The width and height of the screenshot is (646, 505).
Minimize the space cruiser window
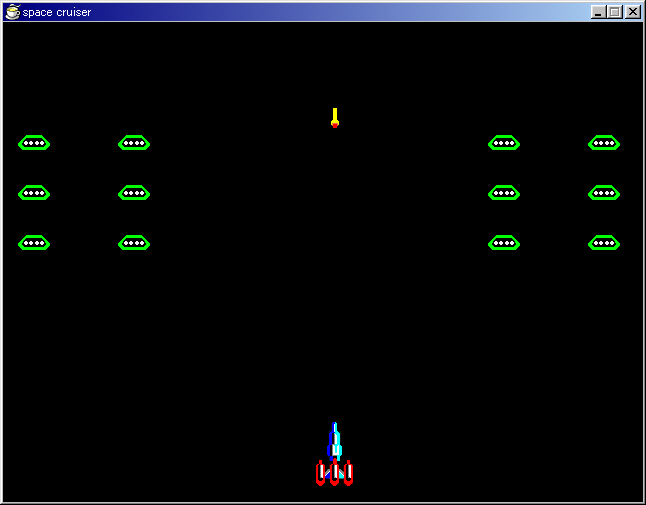click(599, 12)
